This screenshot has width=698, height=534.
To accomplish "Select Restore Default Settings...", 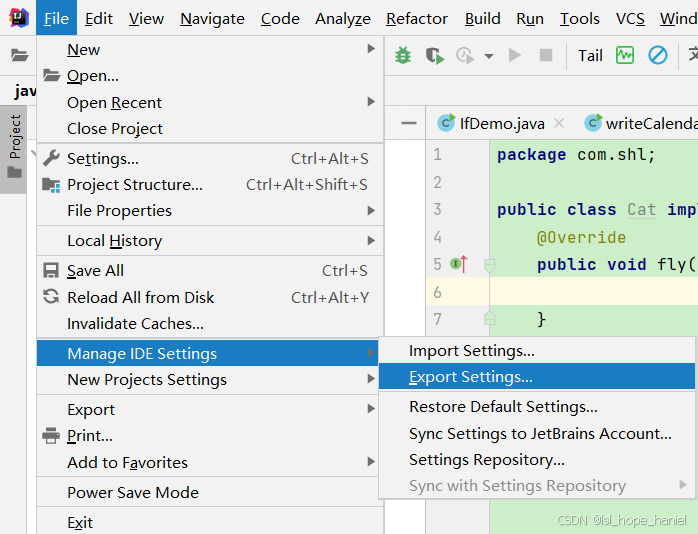I will pos(537,406).
